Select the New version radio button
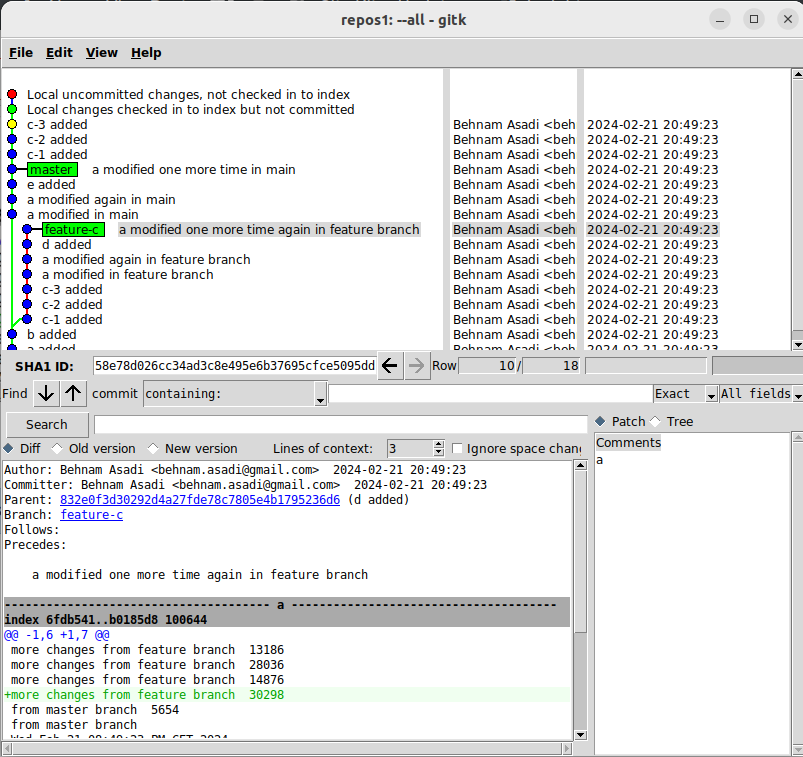 coord(154,449)
